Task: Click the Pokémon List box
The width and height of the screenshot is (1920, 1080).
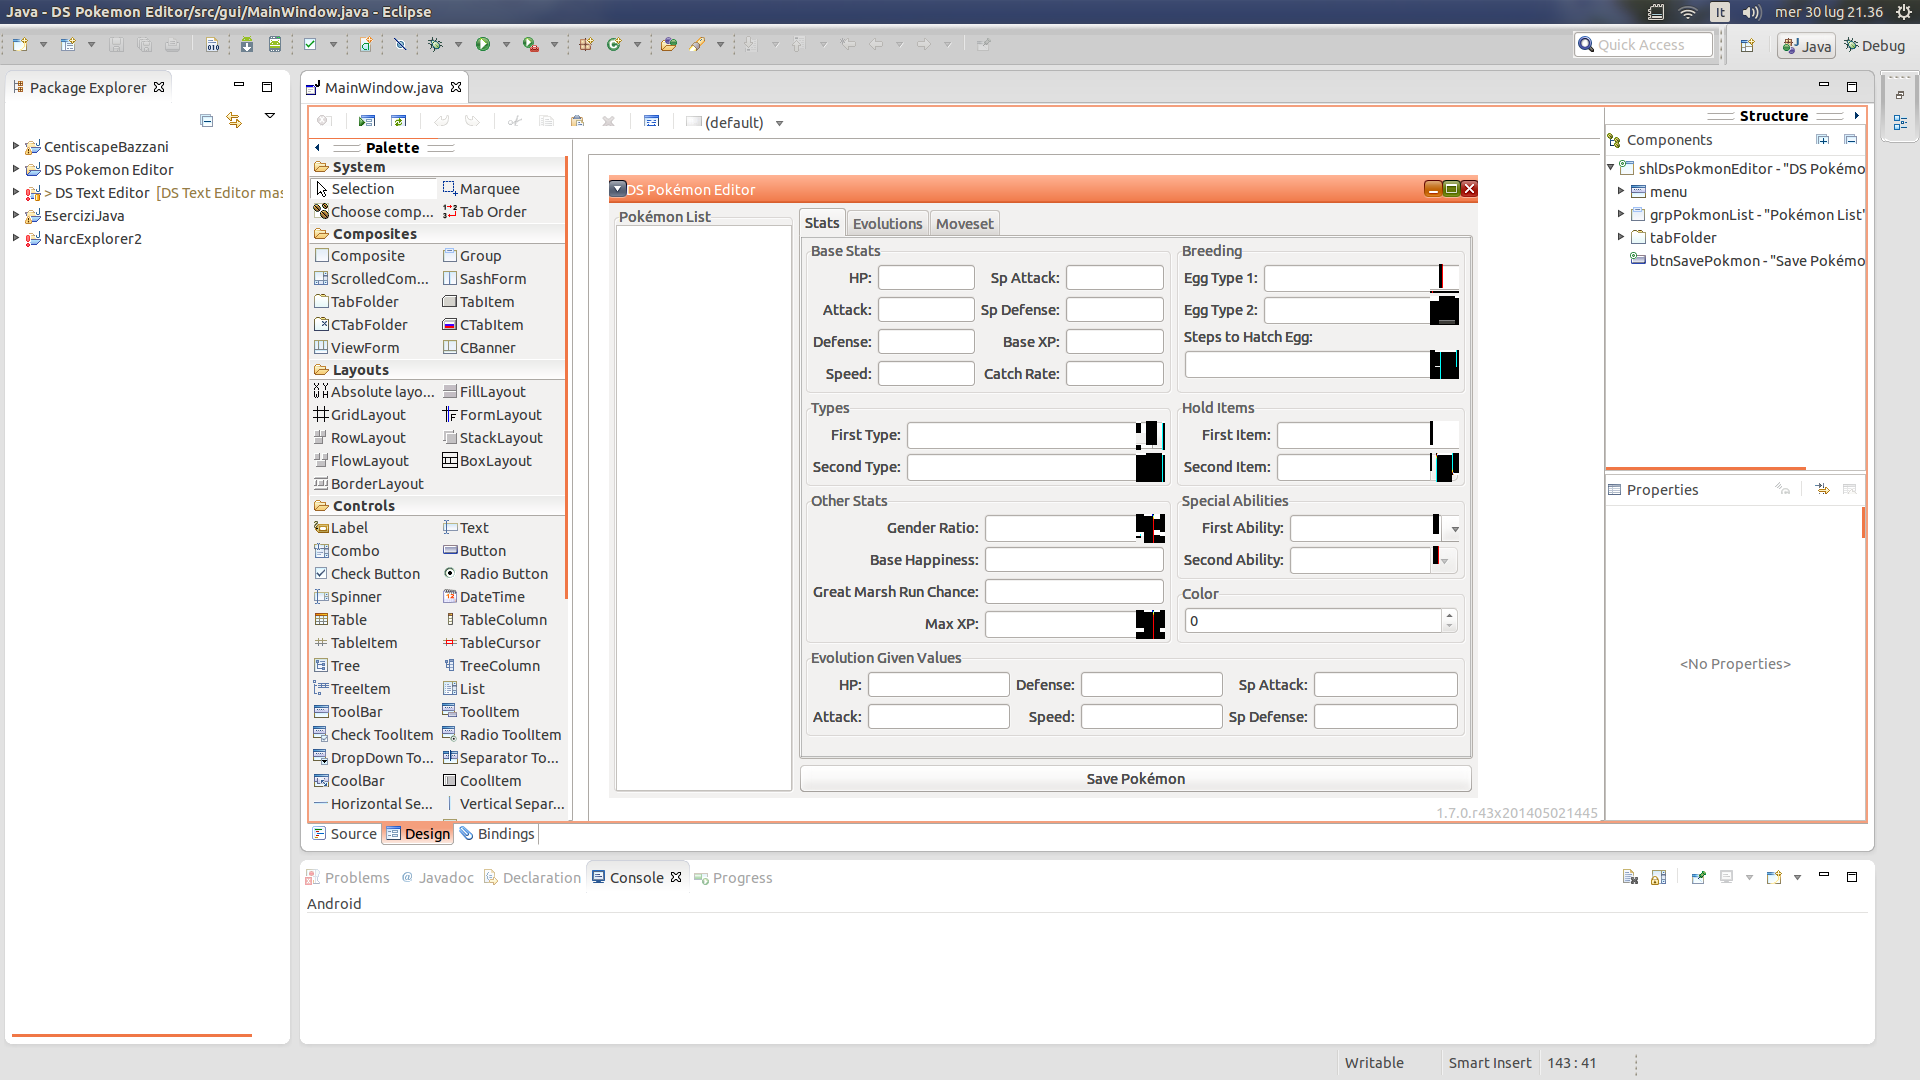Action: click(x=703, y=508)
